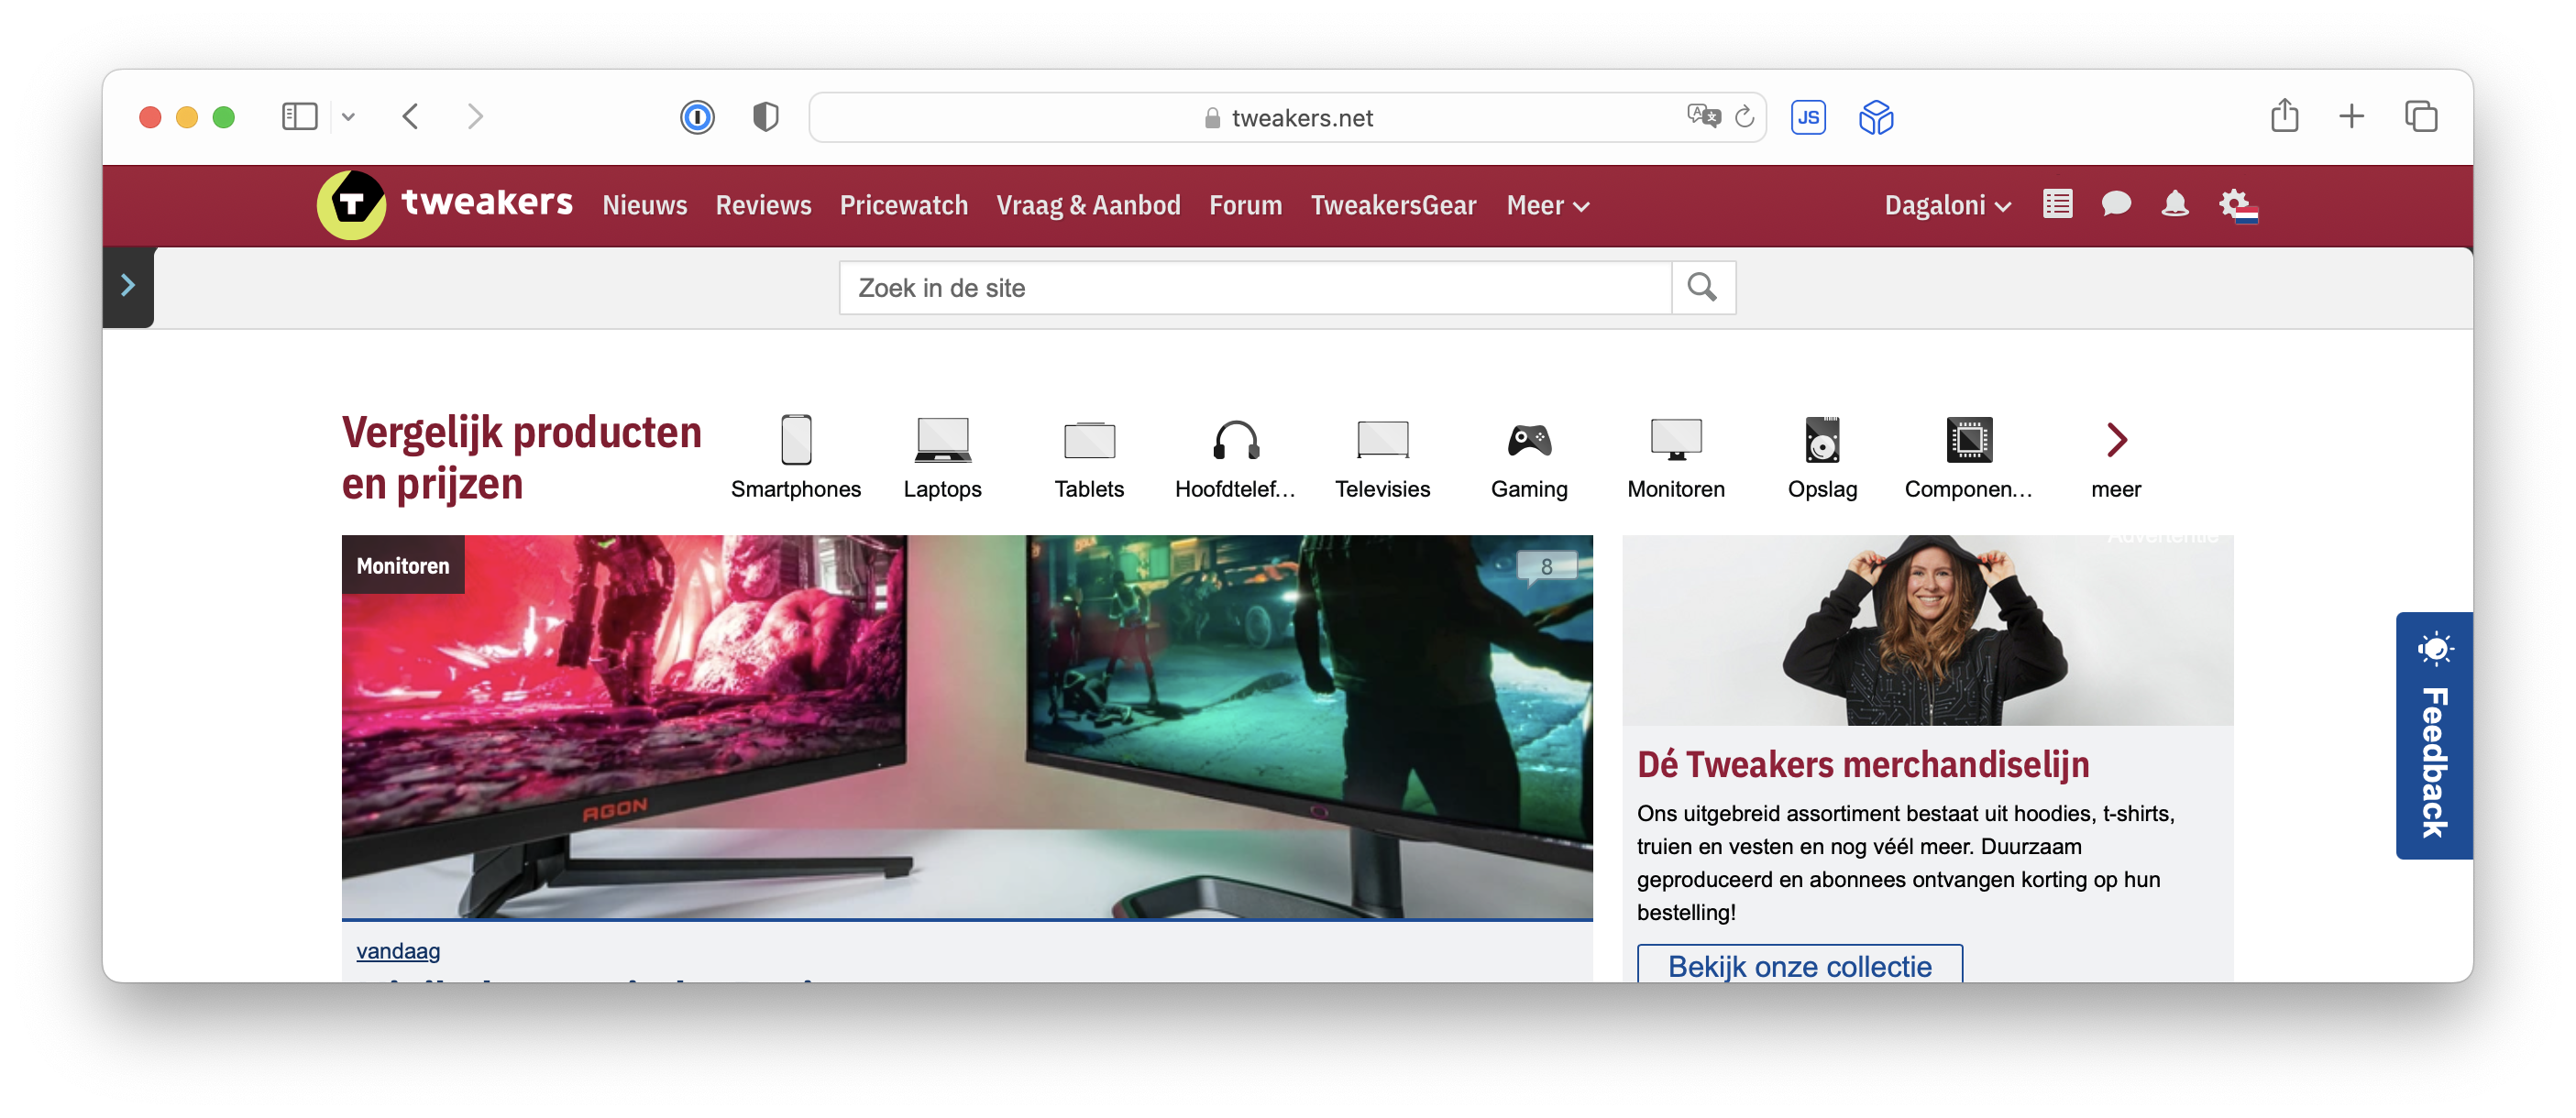2576x1118 pixels.
Task: Open private messages via chat bubble icon
Action: (x=2116, y=204)
